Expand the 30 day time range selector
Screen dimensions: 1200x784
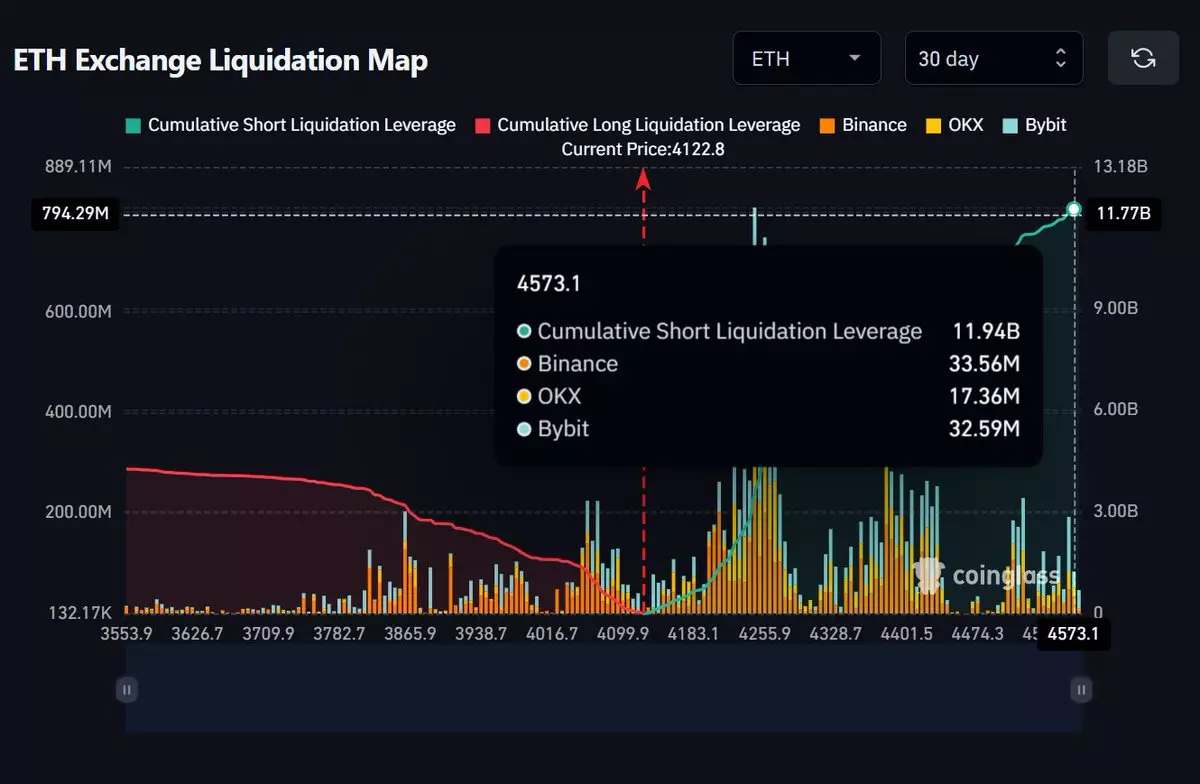pyautogui.click(x=993, y=58)
